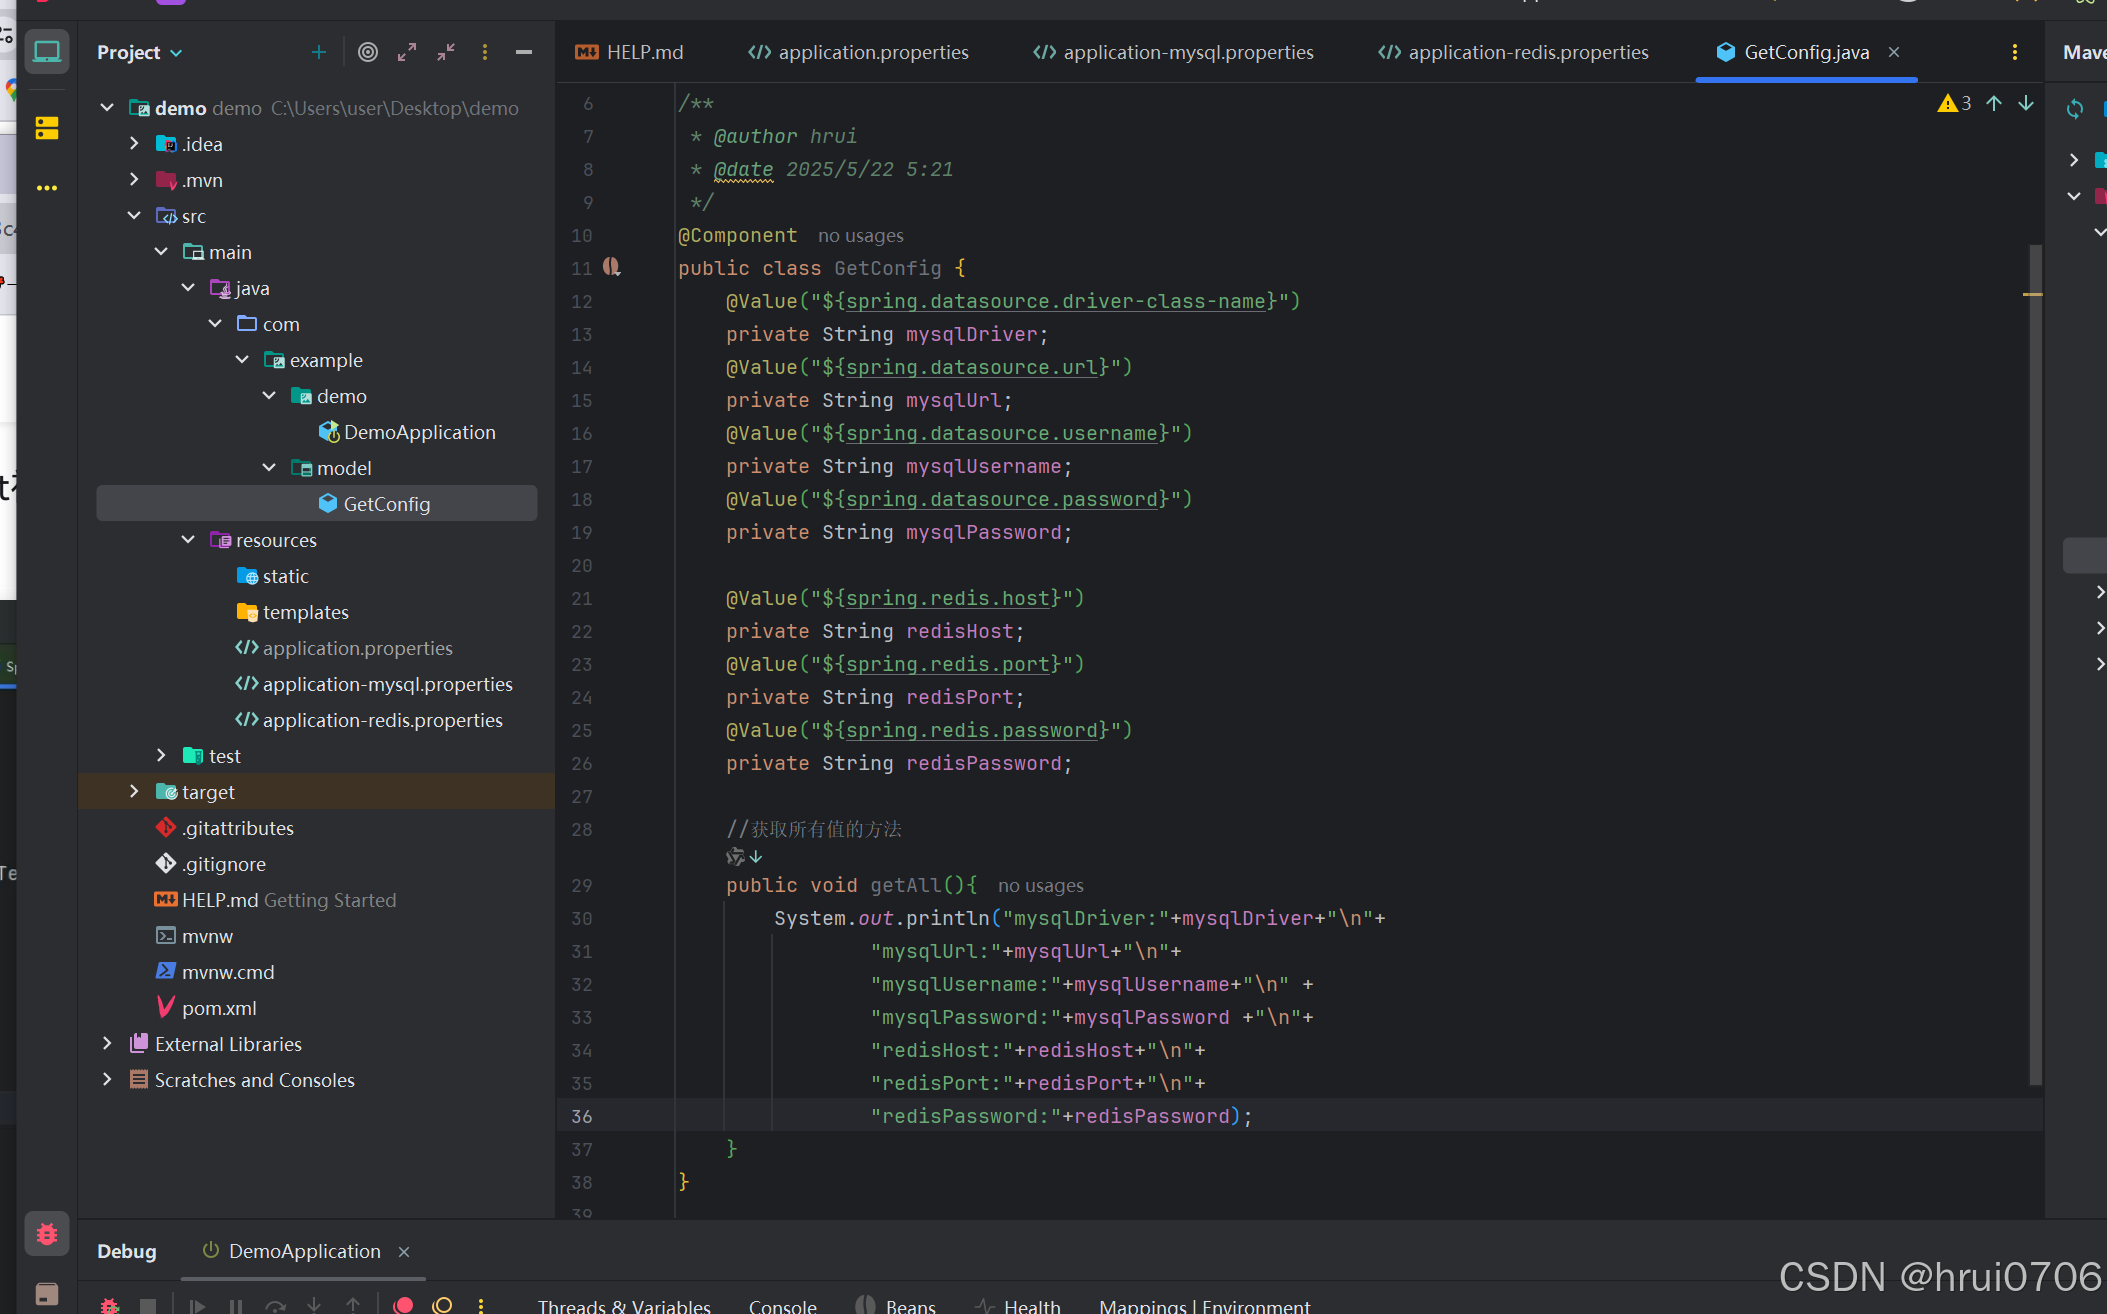Screen dimensions: 2107x1314
Task: Click the warnings indicator showing 3 problems
Action: [x=1954, y=103]
